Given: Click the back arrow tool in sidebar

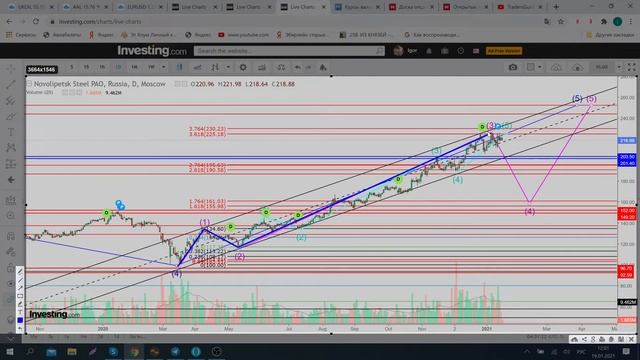Looking at the screenshot, I should tap(11, 180).
